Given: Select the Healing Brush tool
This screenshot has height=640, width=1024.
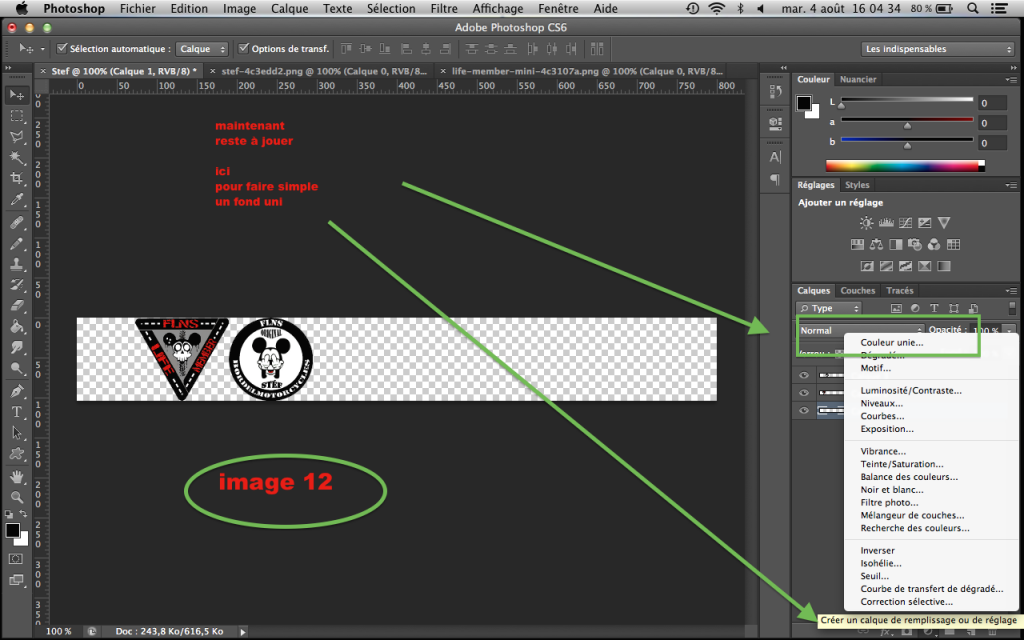Looking at the screenshot, I should click(17, 223).
